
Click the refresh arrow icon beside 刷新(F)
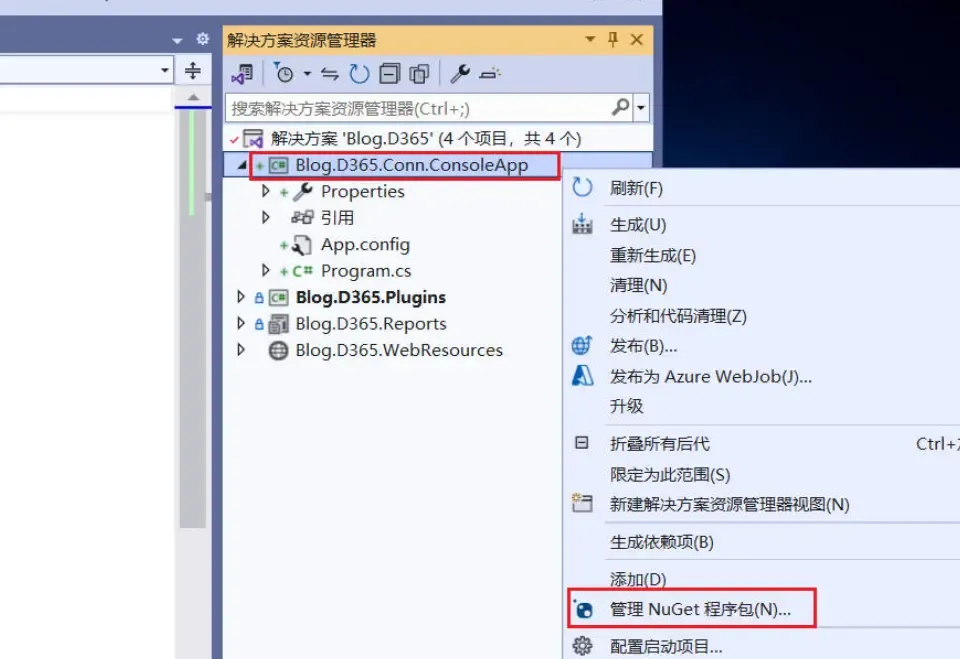point(582,187)
